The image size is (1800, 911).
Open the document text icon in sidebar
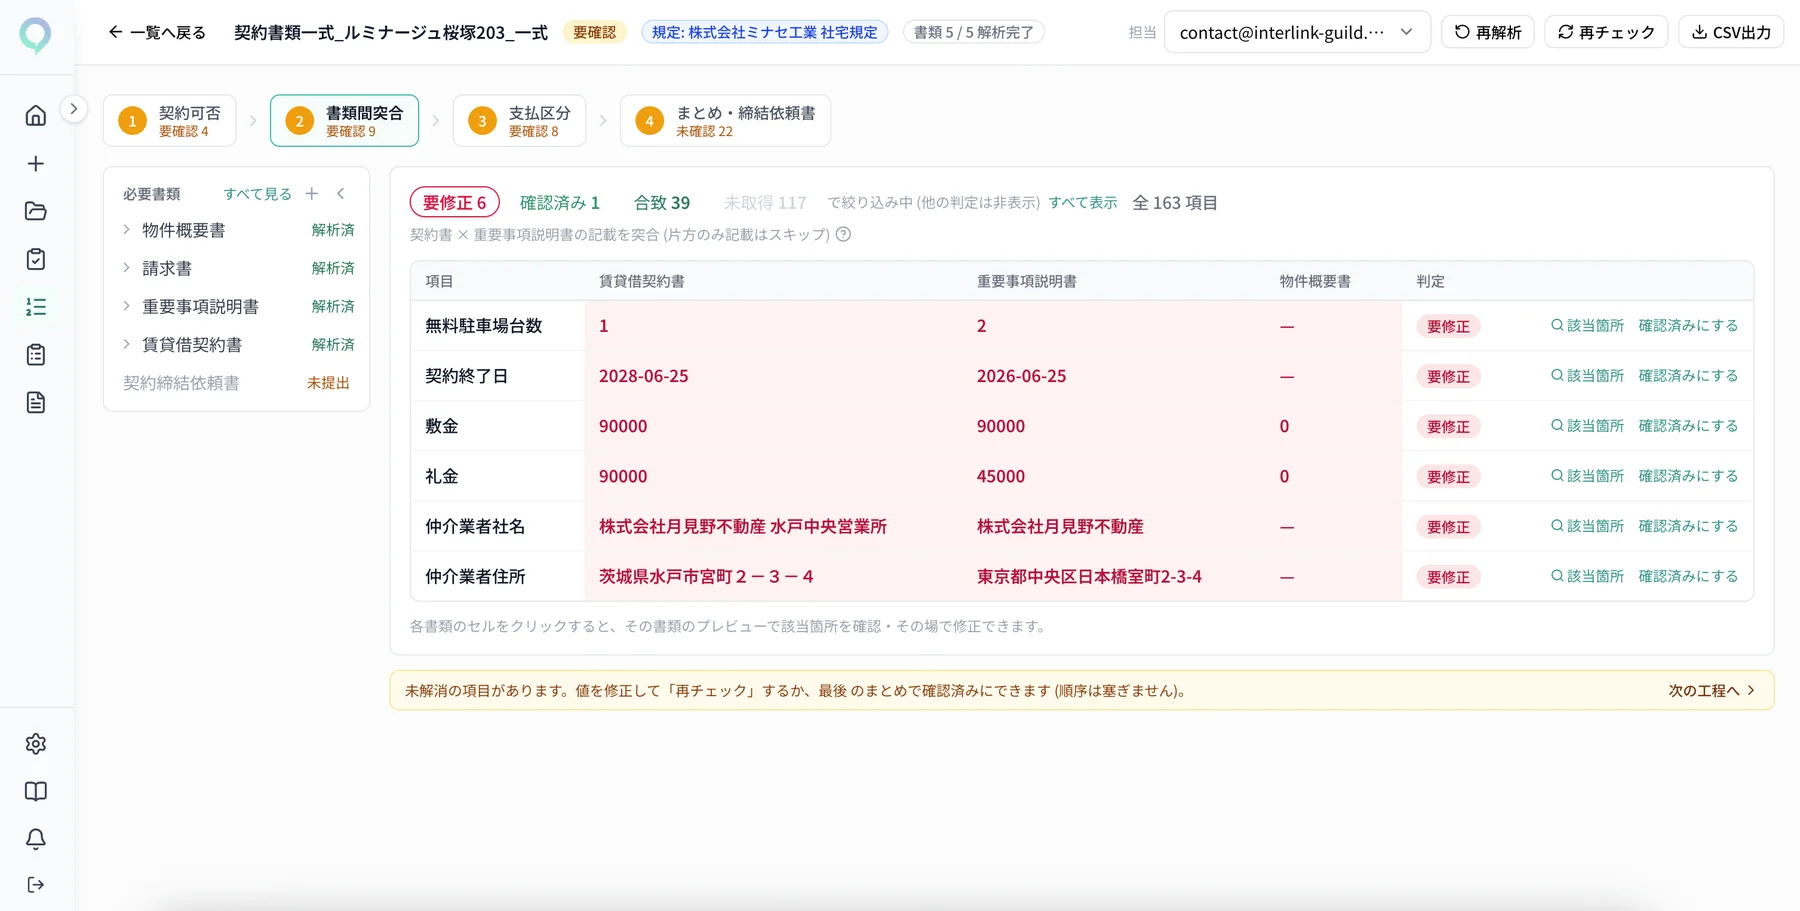(x=36, y=403)
